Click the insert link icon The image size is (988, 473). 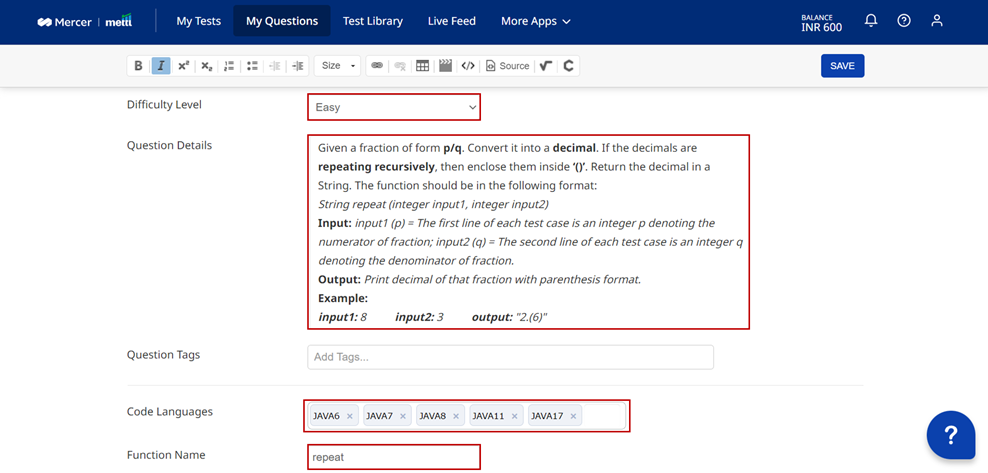tap(377, 66)
